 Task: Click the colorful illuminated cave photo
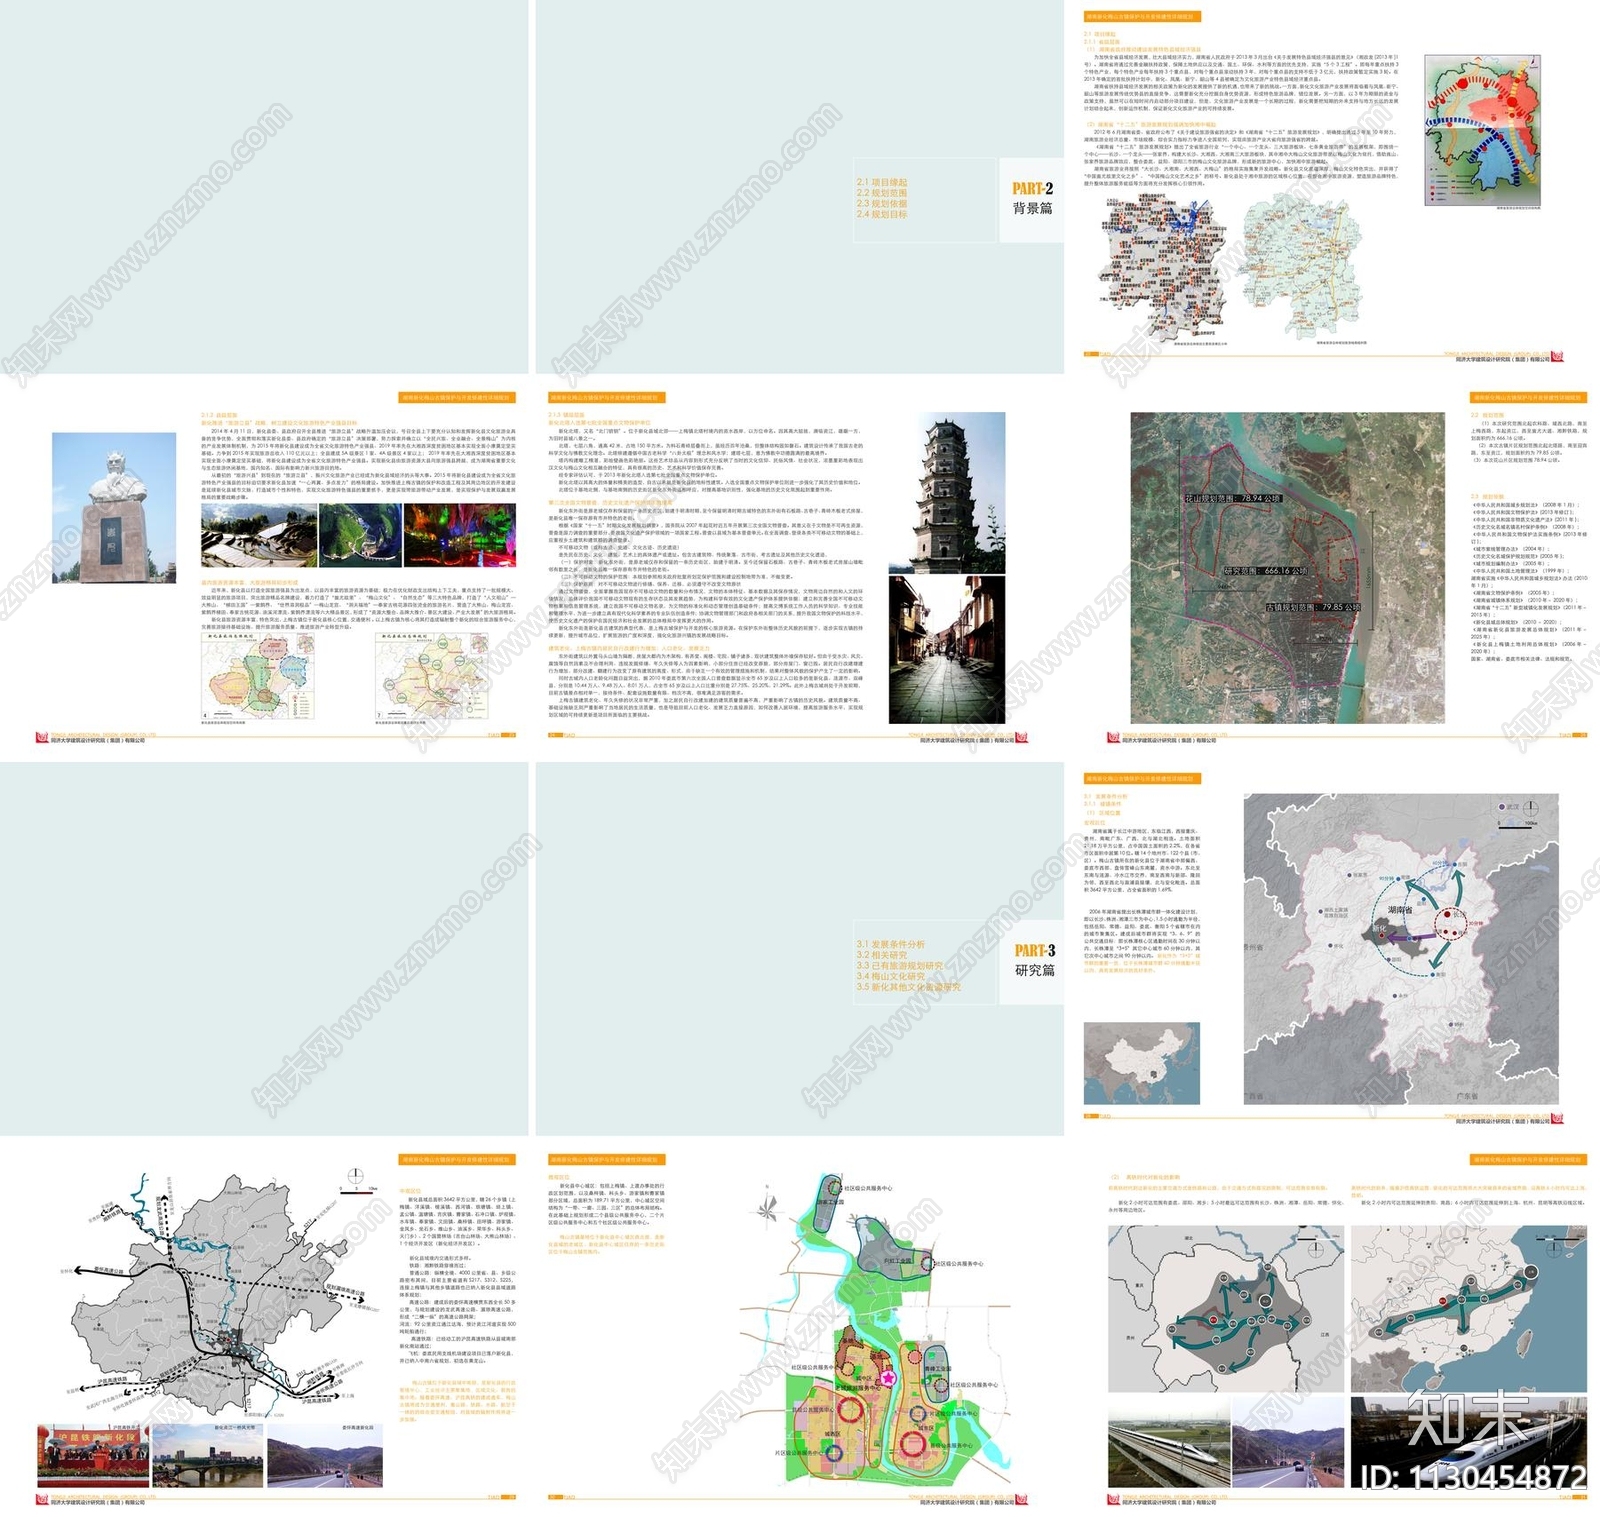pyautogui.click(x=460, y=535)
